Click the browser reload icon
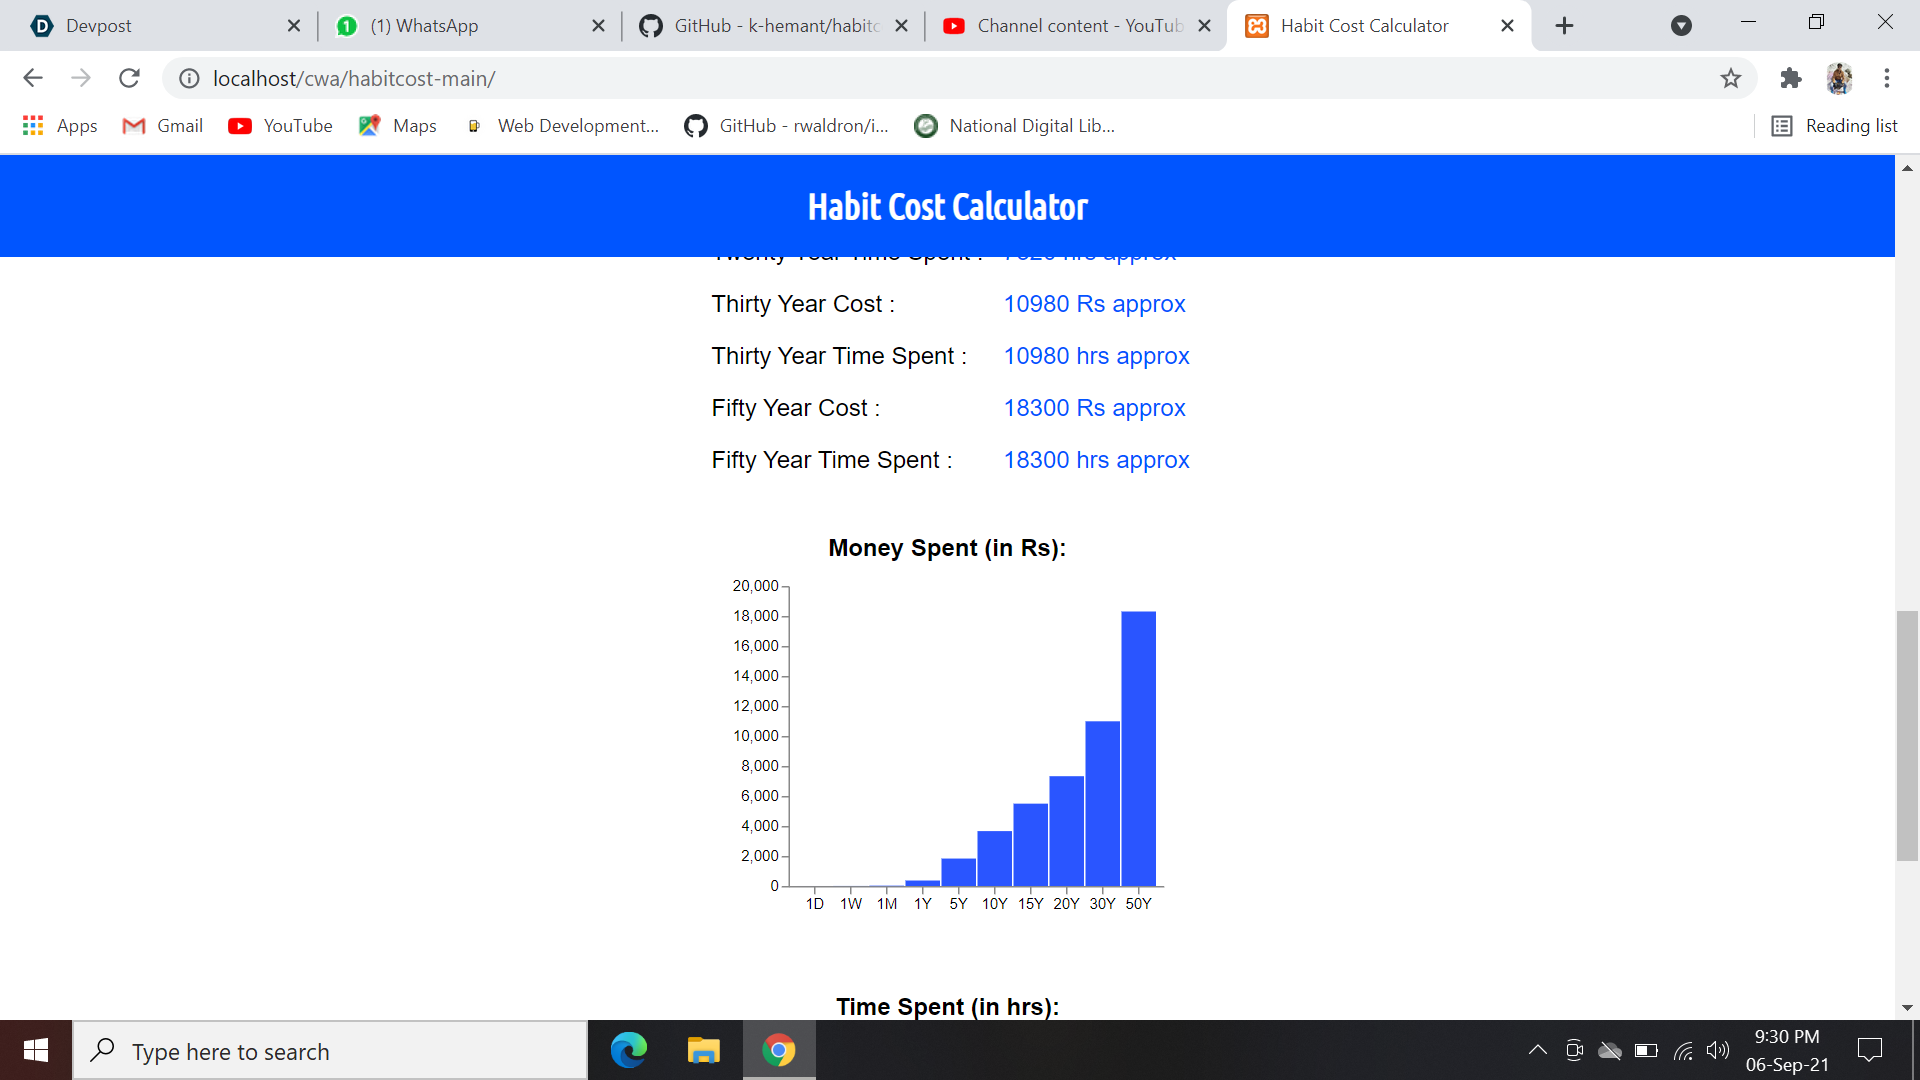Screen dimensions: 1920x1080 (x=129, y=78)
